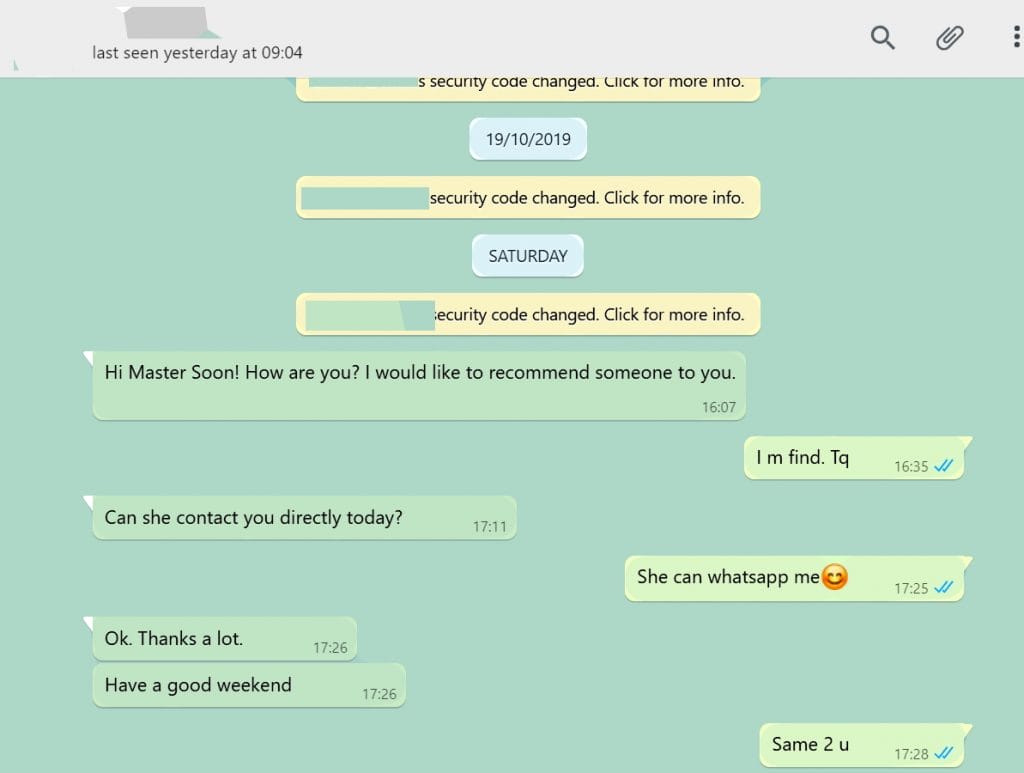
Task: Click double ticks on "I m find. Tq"
Action: coord(943,466)
